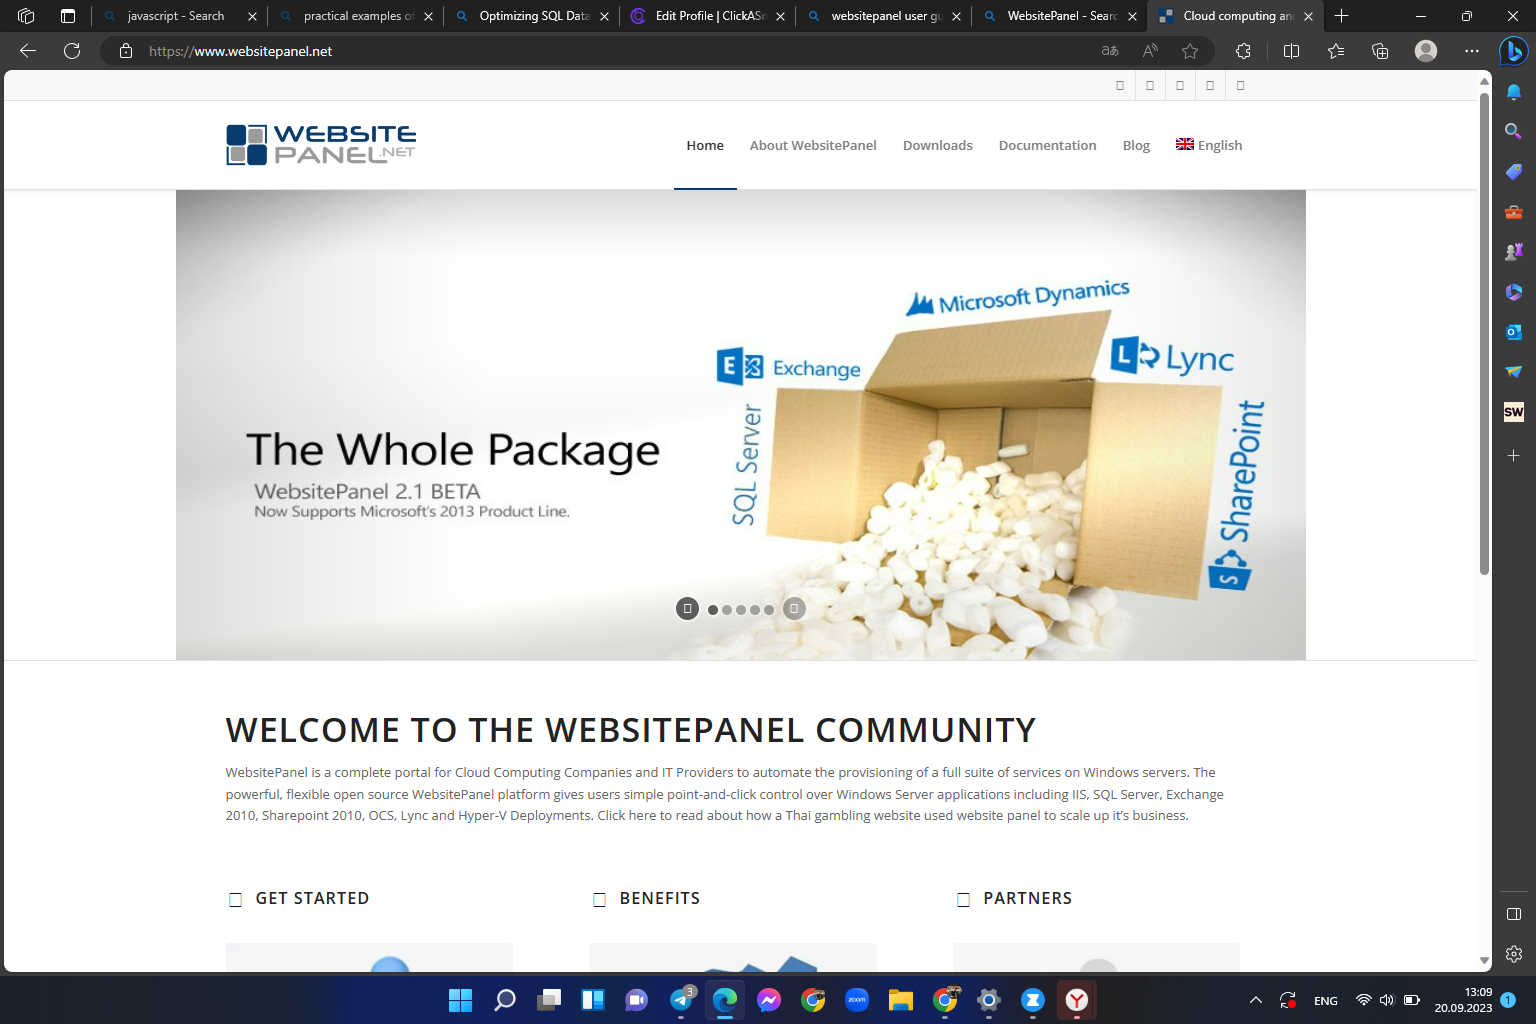Open the SW sidebar app

coord(1514,412)
